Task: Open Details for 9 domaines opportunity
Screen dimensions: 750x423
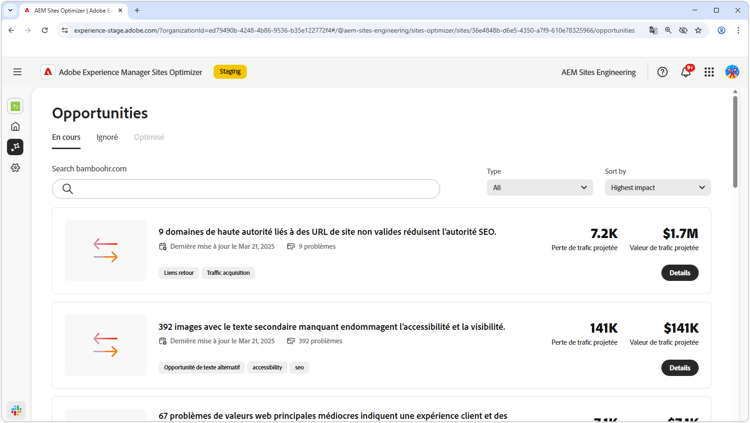Action: 679,273
